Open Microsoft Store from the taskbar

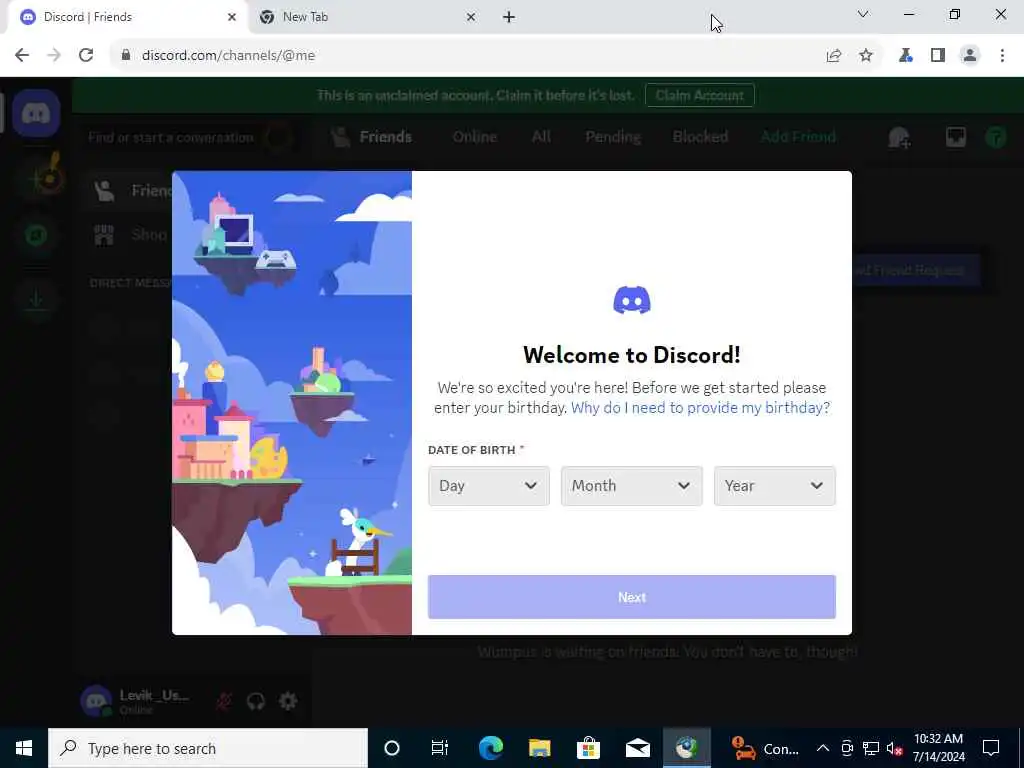pyautogui.click(x=588, y=748)
